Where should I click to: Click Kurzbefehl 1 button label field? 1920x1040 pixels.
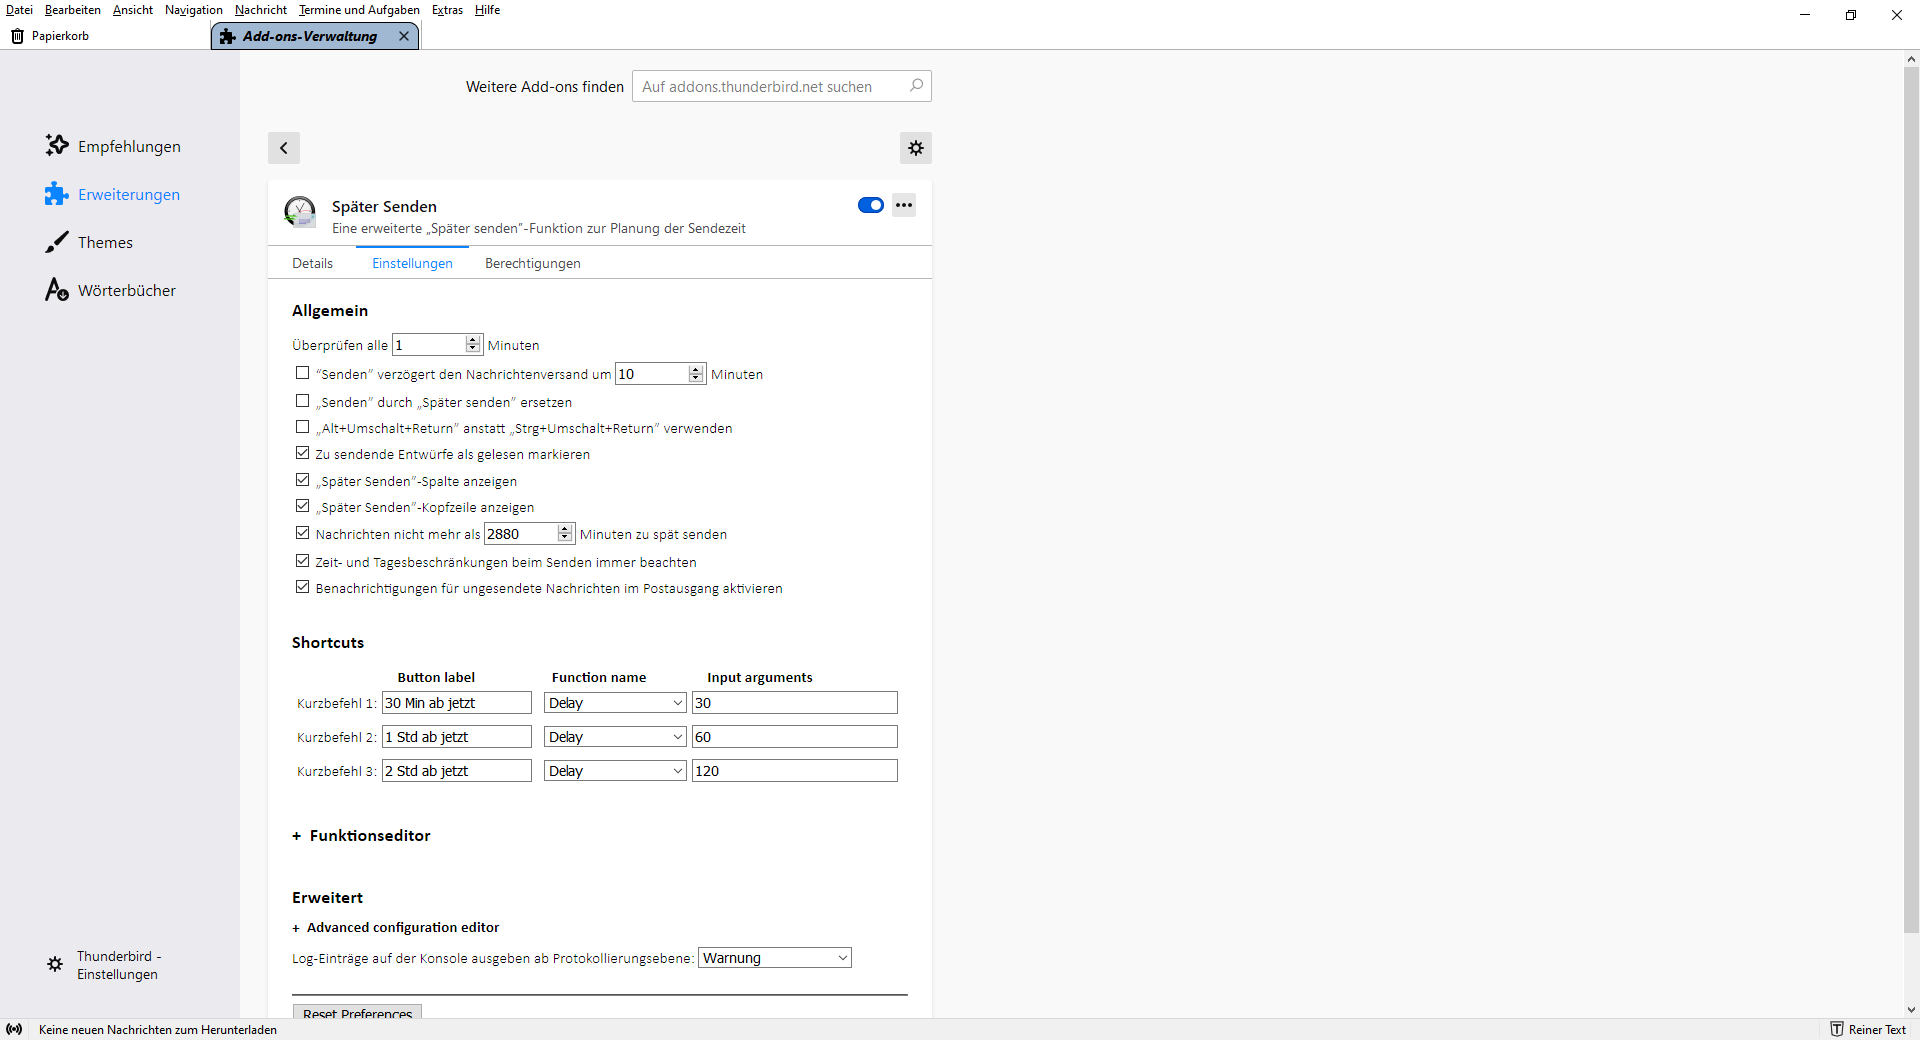click(x=457, y=703)
